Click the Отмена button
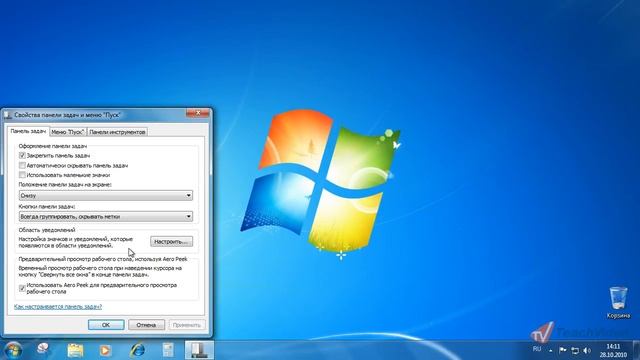This screenshot has height=360, width=640. (146, 325)
